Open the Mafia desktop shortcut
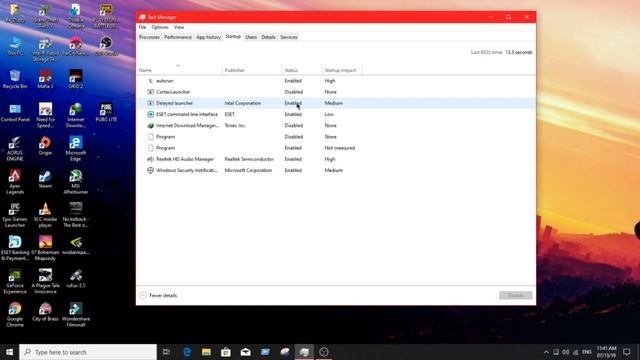The height and width of the screenshot is (360, 640). (45, 79)
